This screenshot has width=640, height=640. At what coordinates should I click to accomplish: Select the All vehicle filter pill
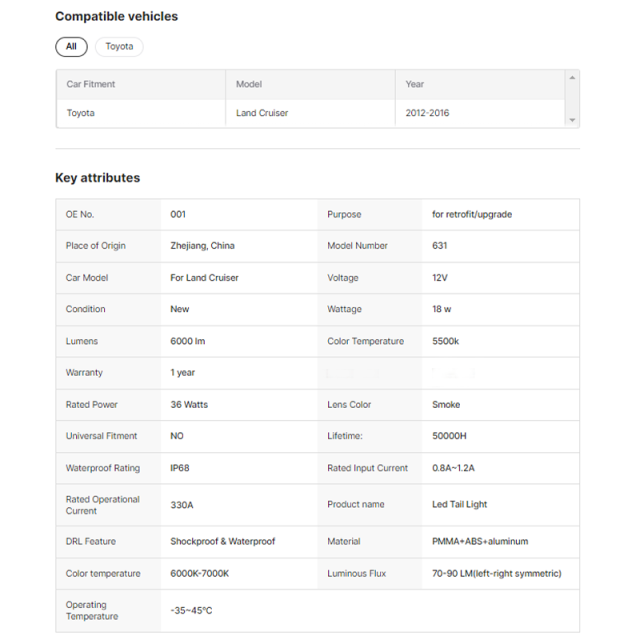[71, 46]
